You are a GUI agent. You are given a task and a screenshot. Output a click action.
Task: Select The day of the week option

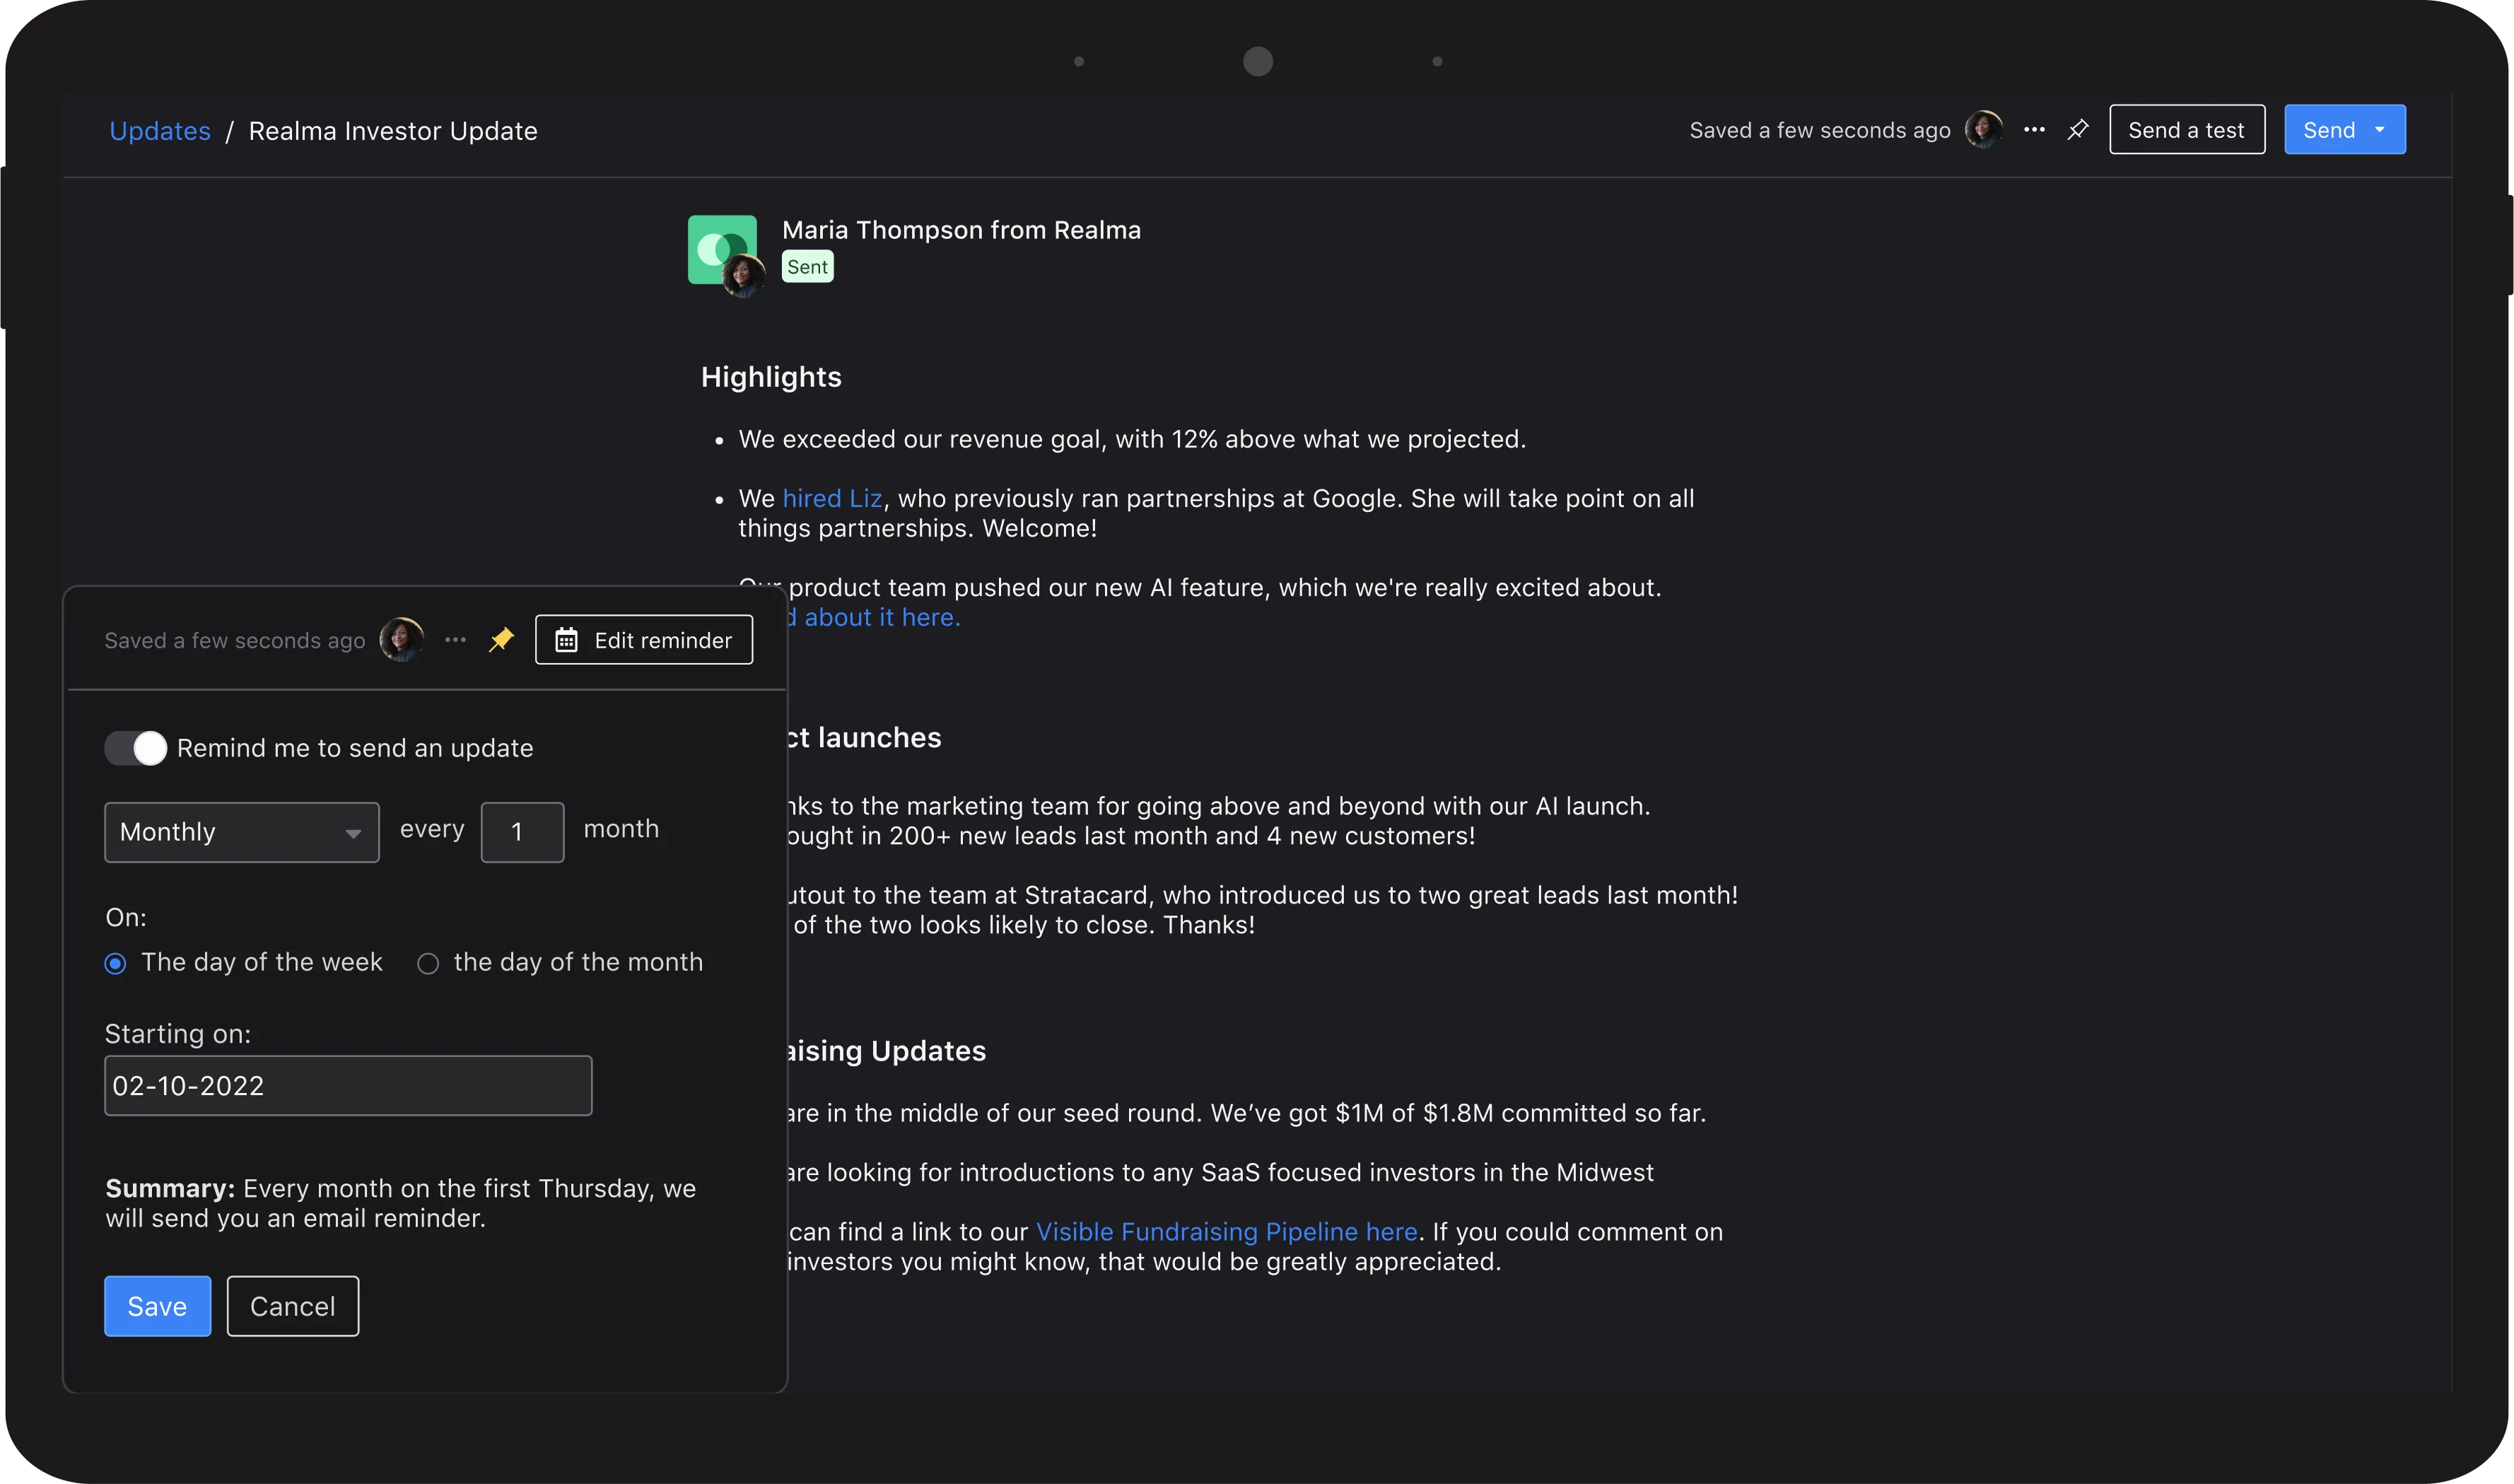pos(116,963)
